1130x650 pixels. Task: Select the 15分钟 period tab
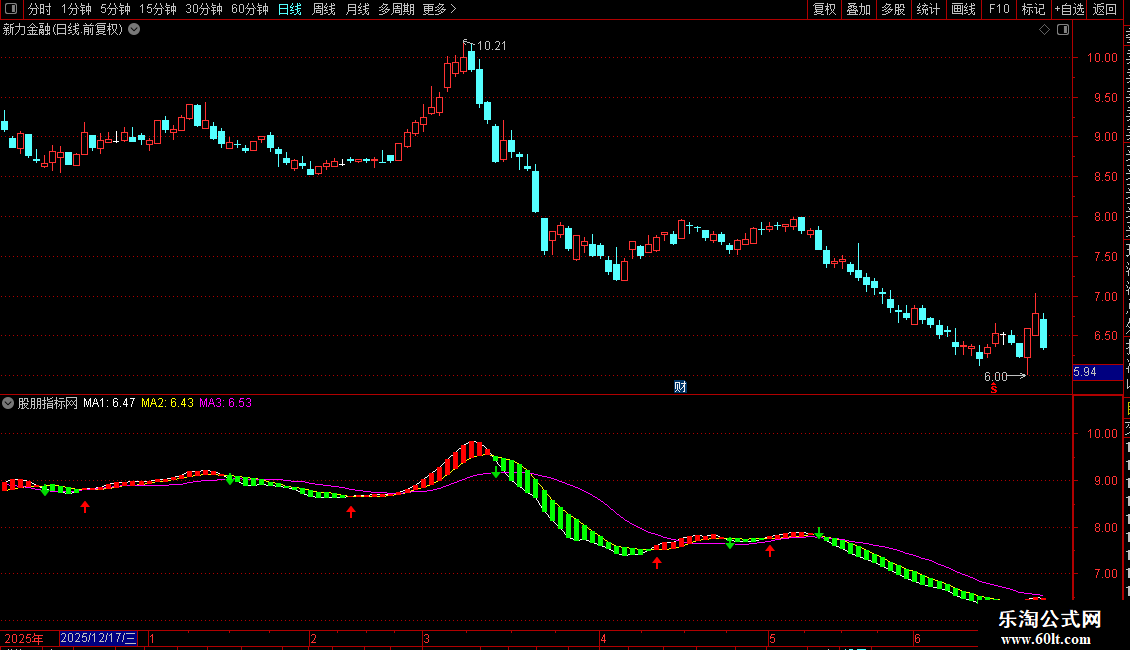tap(158, 9)
